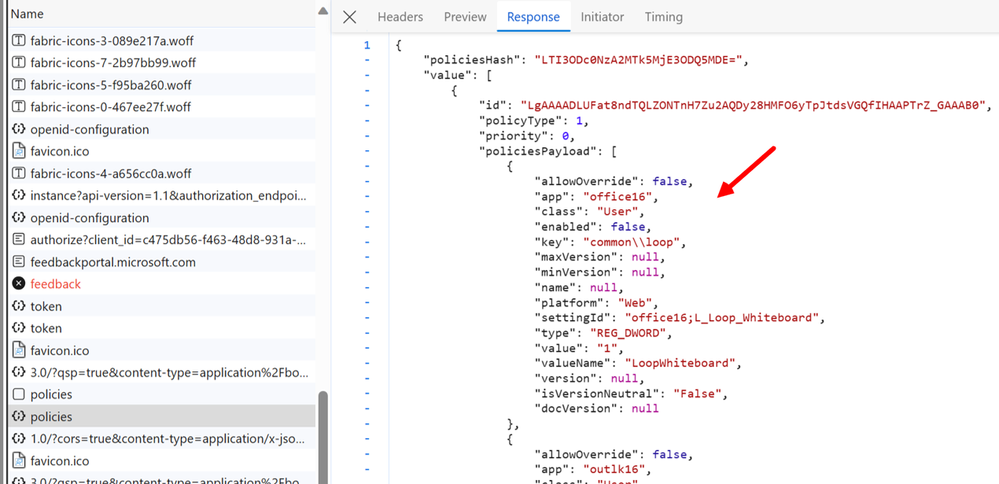Click the font icon beside fabric-icons-7-2b97bb99.woff
This screenshot has height=484, width=999.
coord(19,63)
